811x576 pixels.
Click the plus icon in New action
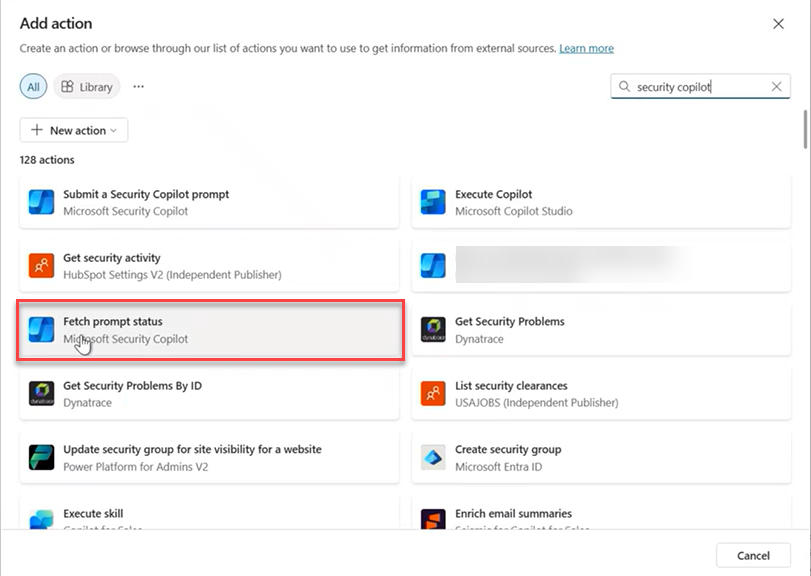point(37,130)
